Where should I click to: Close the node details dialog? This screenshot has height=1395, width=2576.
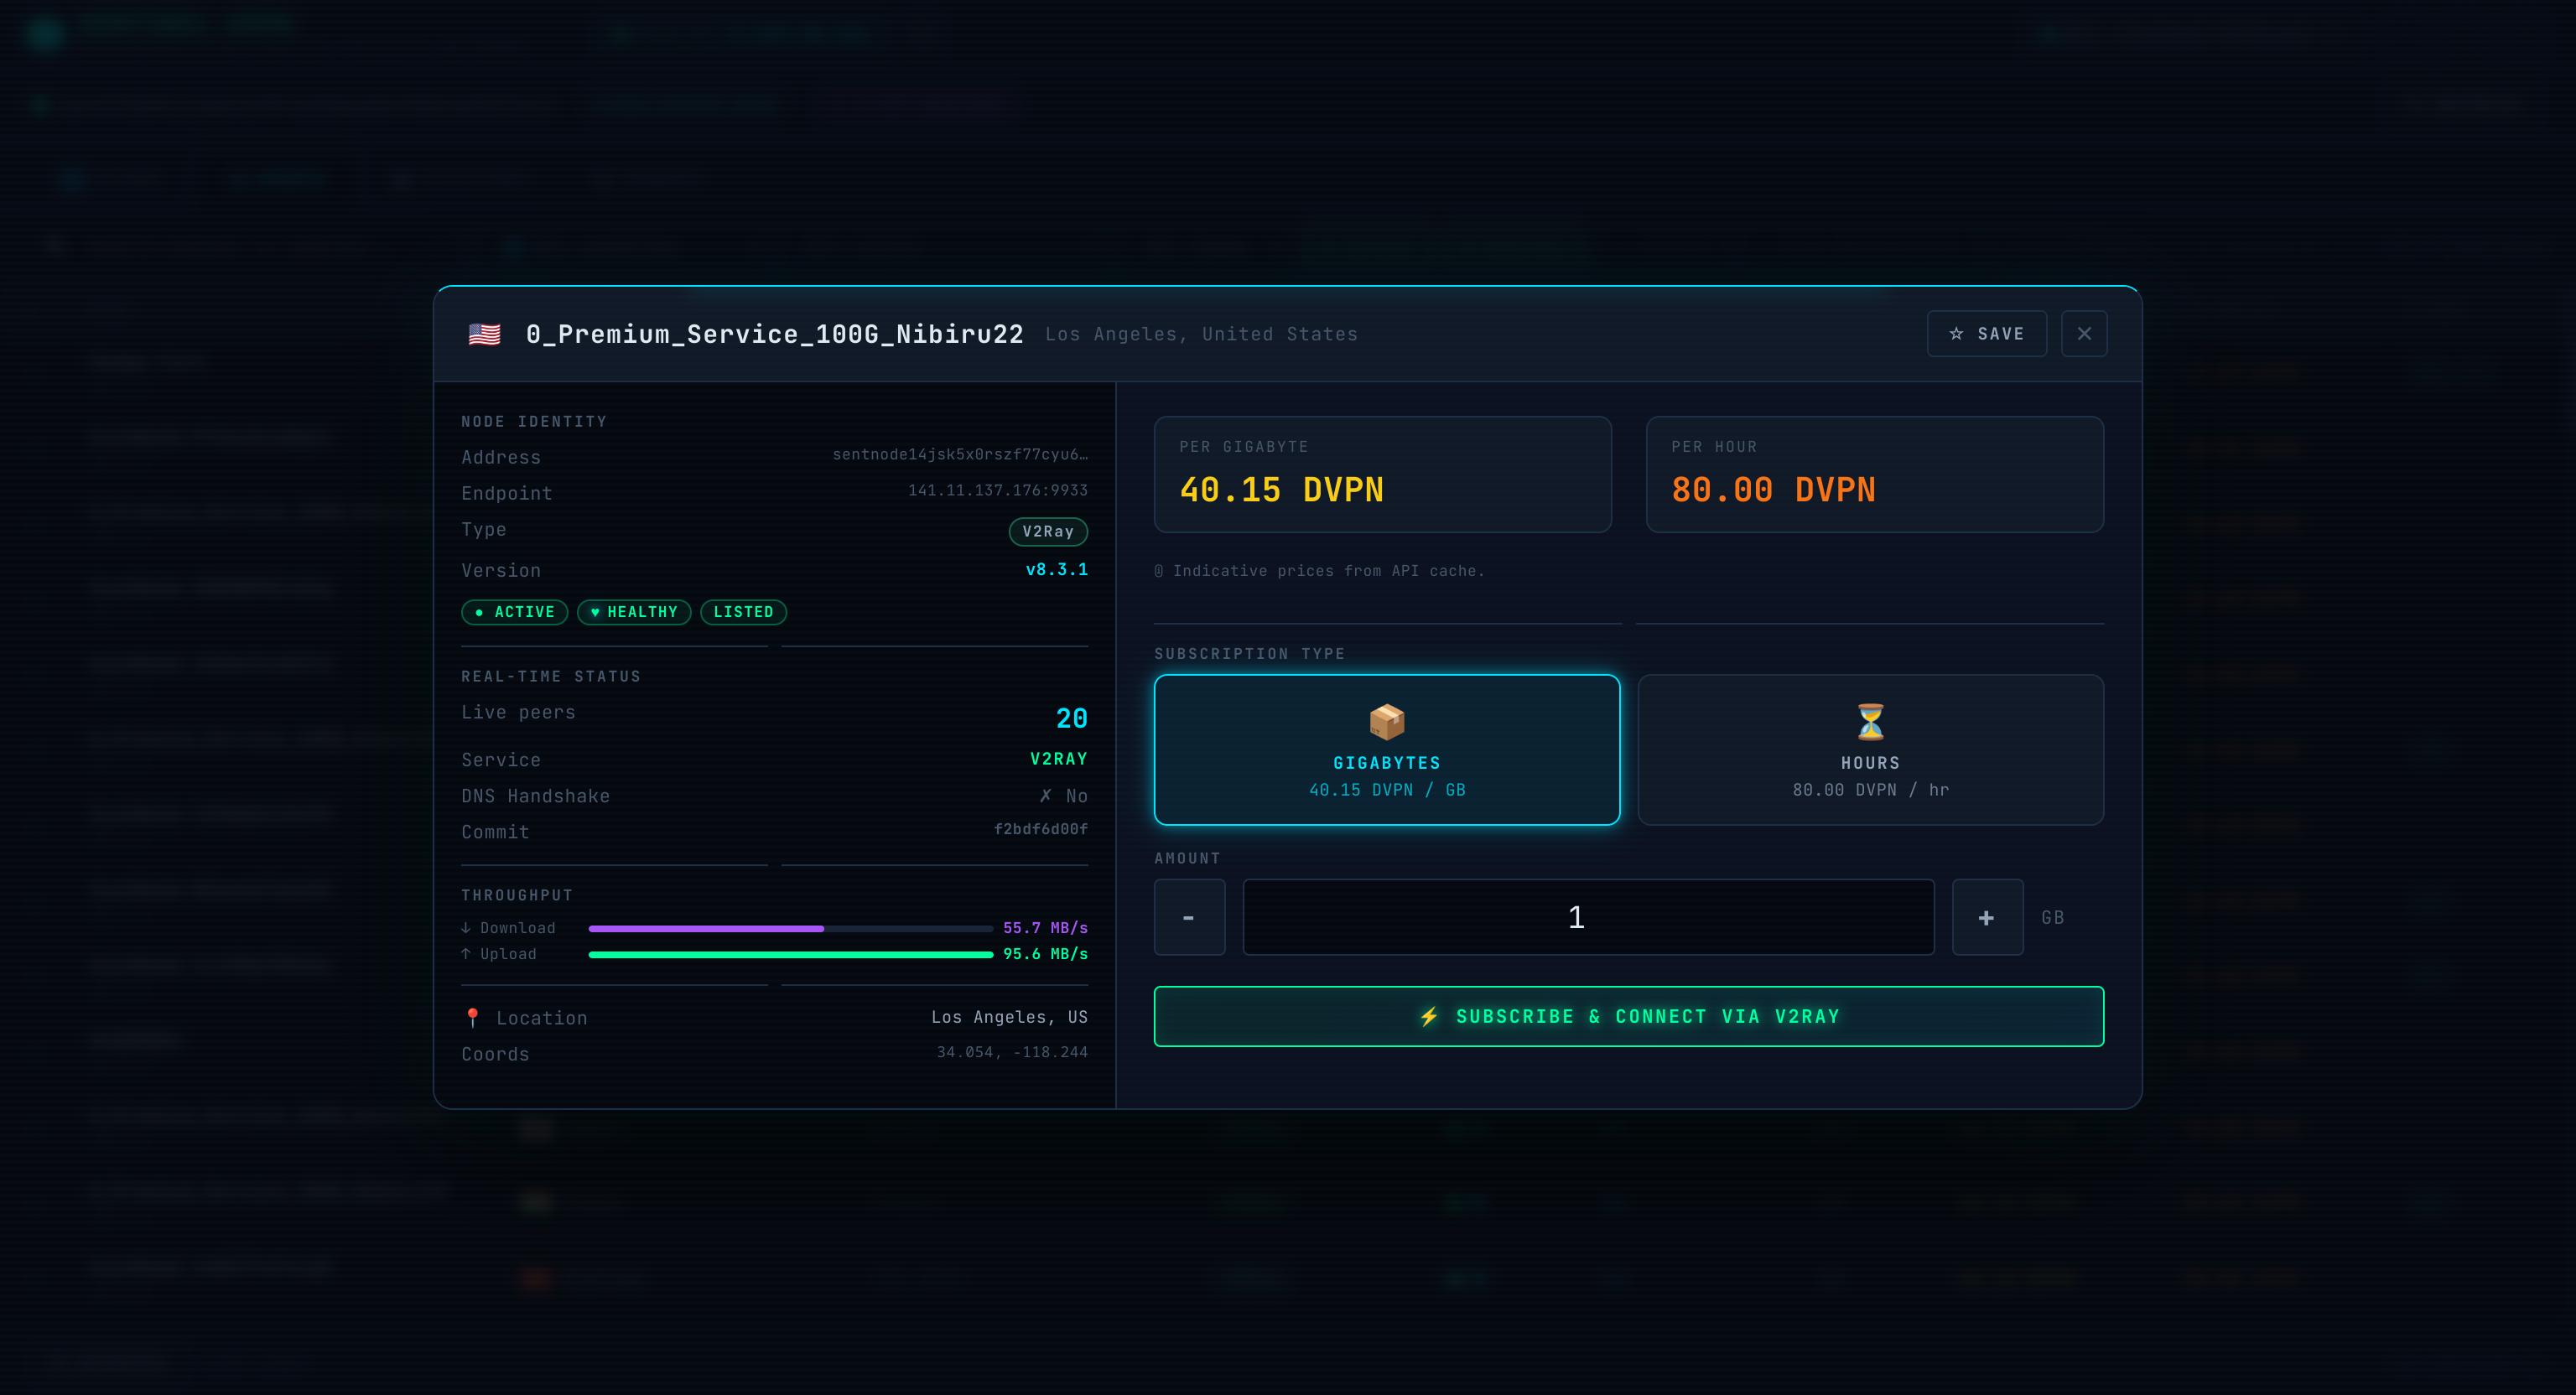tap(2084, 334)
